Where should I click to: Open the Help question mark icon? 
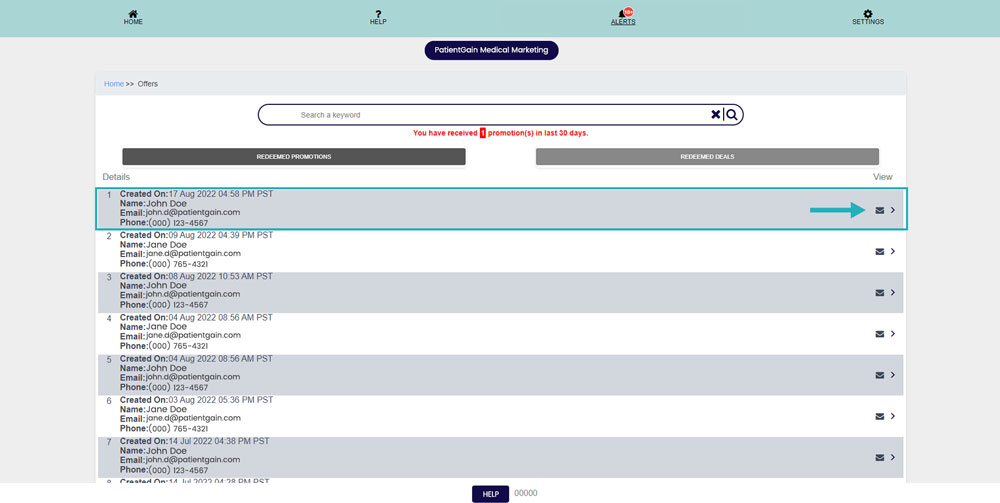tap(378, 14)
